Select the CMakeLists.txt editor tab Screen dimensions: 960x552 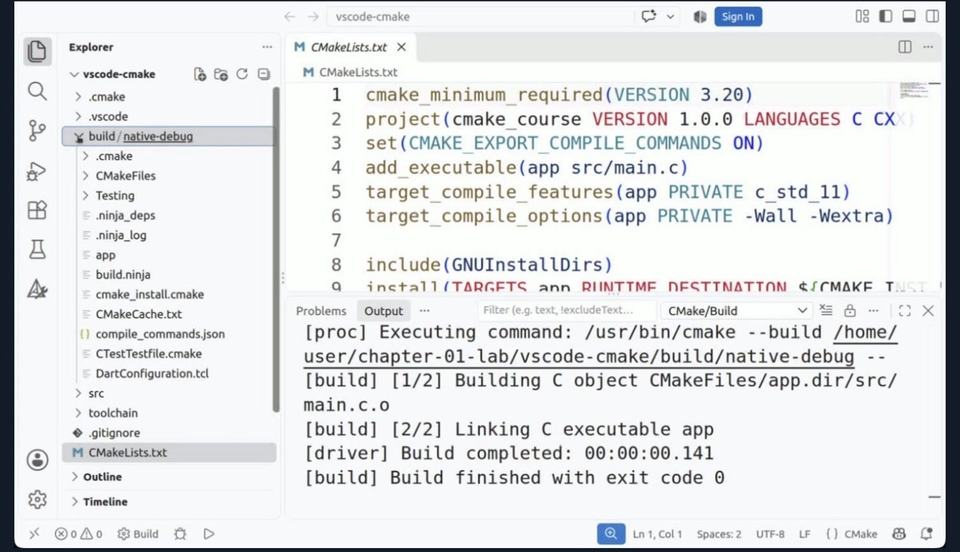(x=349, y=47)
